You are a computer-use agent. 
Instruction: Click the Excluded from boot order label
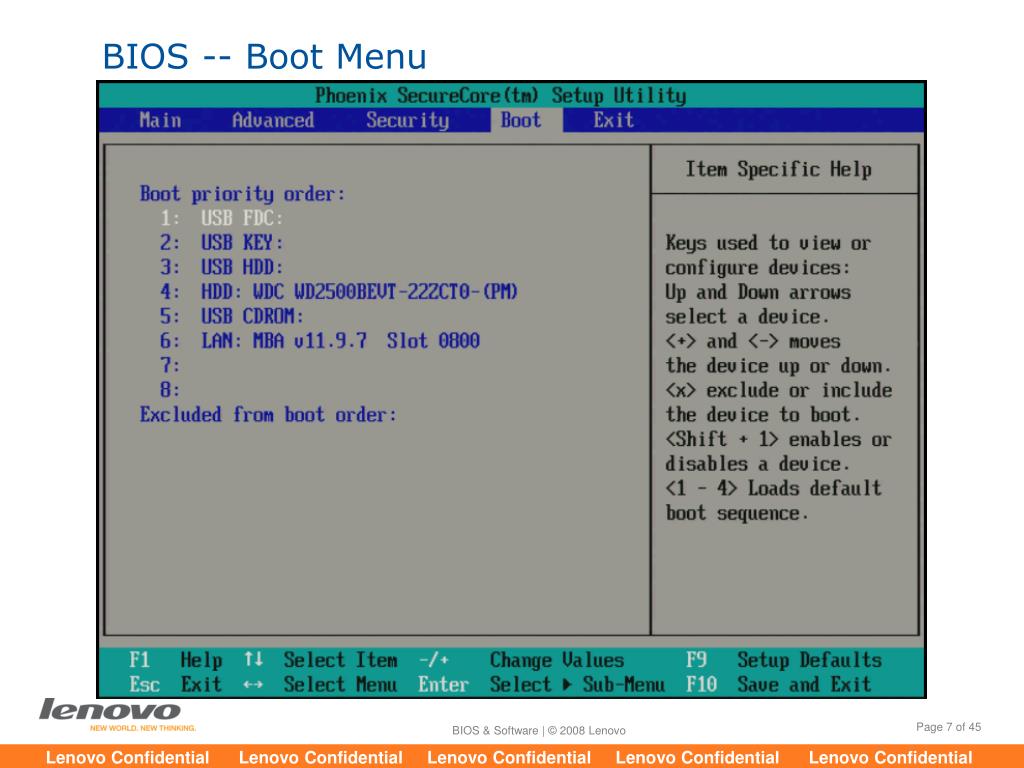(x=268, y=415)
